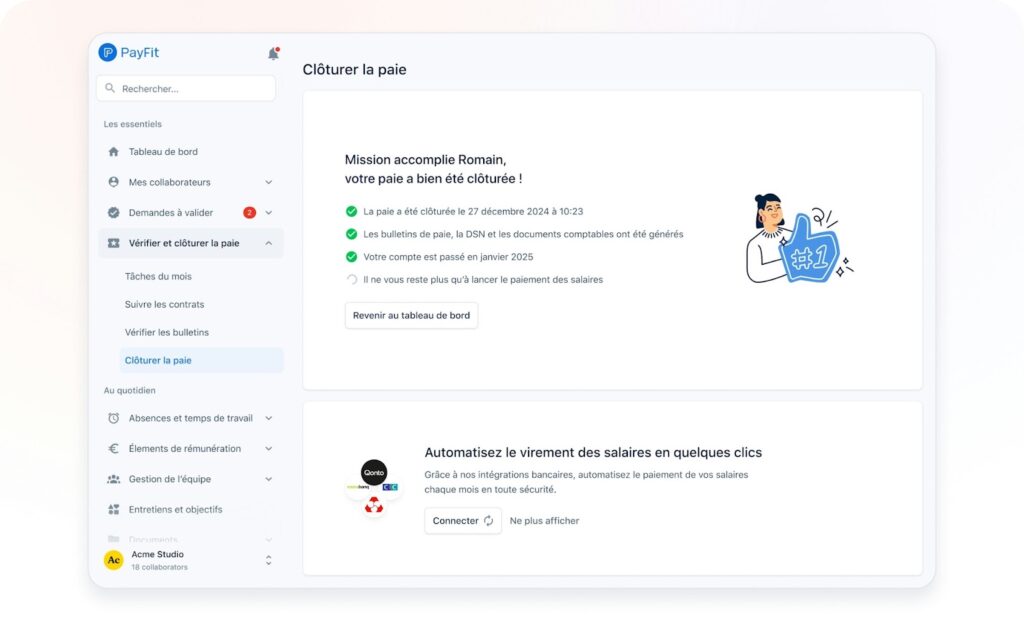The width and height of the screenshot is (1024, 623).
Task: Go to Suivre les contrats
Action: coord(164,304)
